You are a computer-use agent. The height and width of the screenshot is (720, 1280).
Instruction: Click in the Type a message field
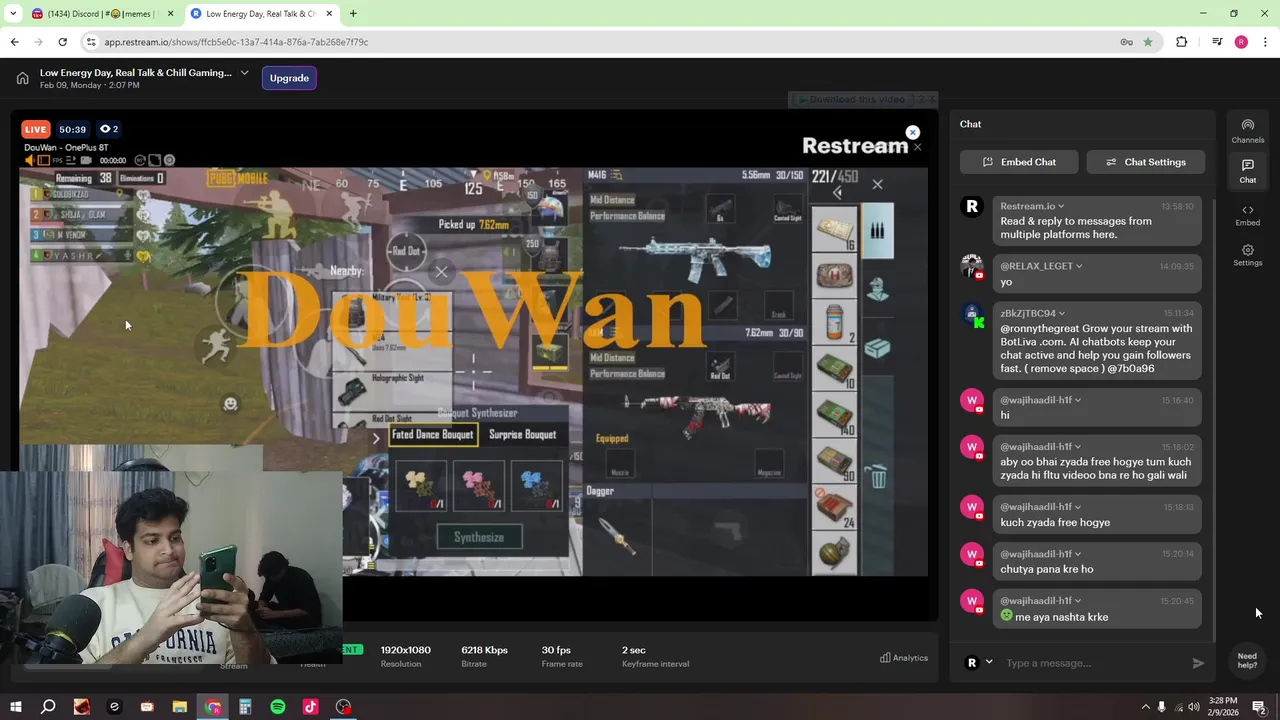[x=1095, y=663]
